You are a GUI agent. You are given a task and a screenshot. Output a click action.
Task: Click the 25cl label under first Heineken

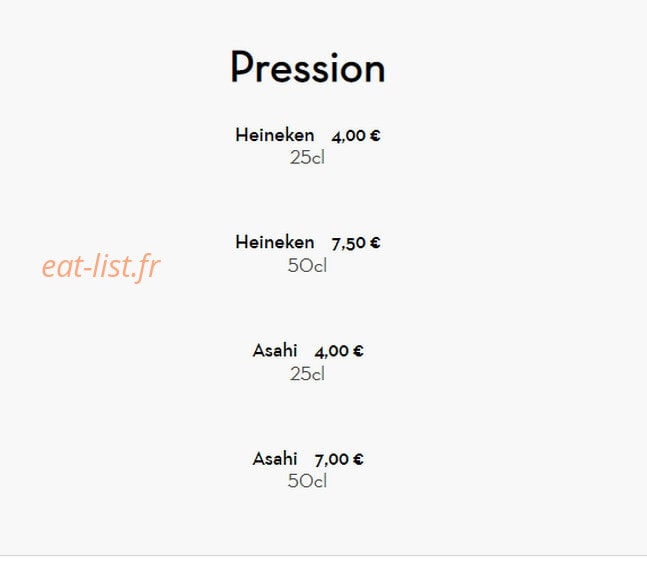point(307,158)
